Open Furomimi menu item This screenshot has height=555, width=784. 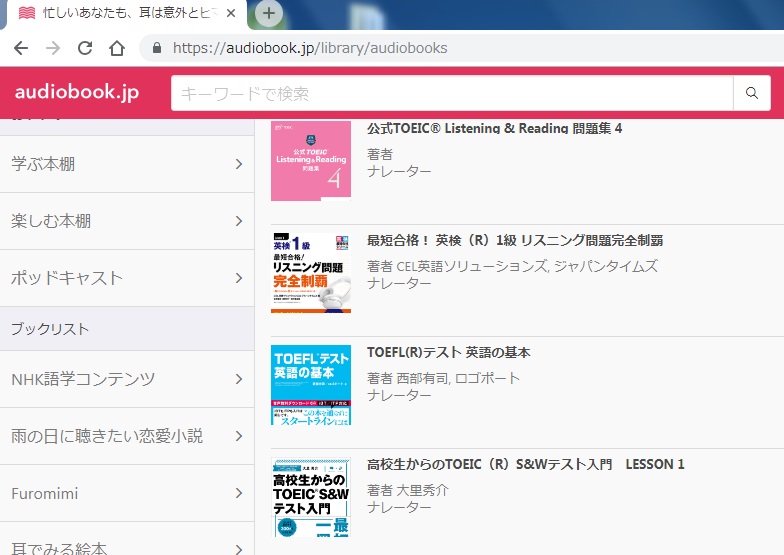[127, 493]
